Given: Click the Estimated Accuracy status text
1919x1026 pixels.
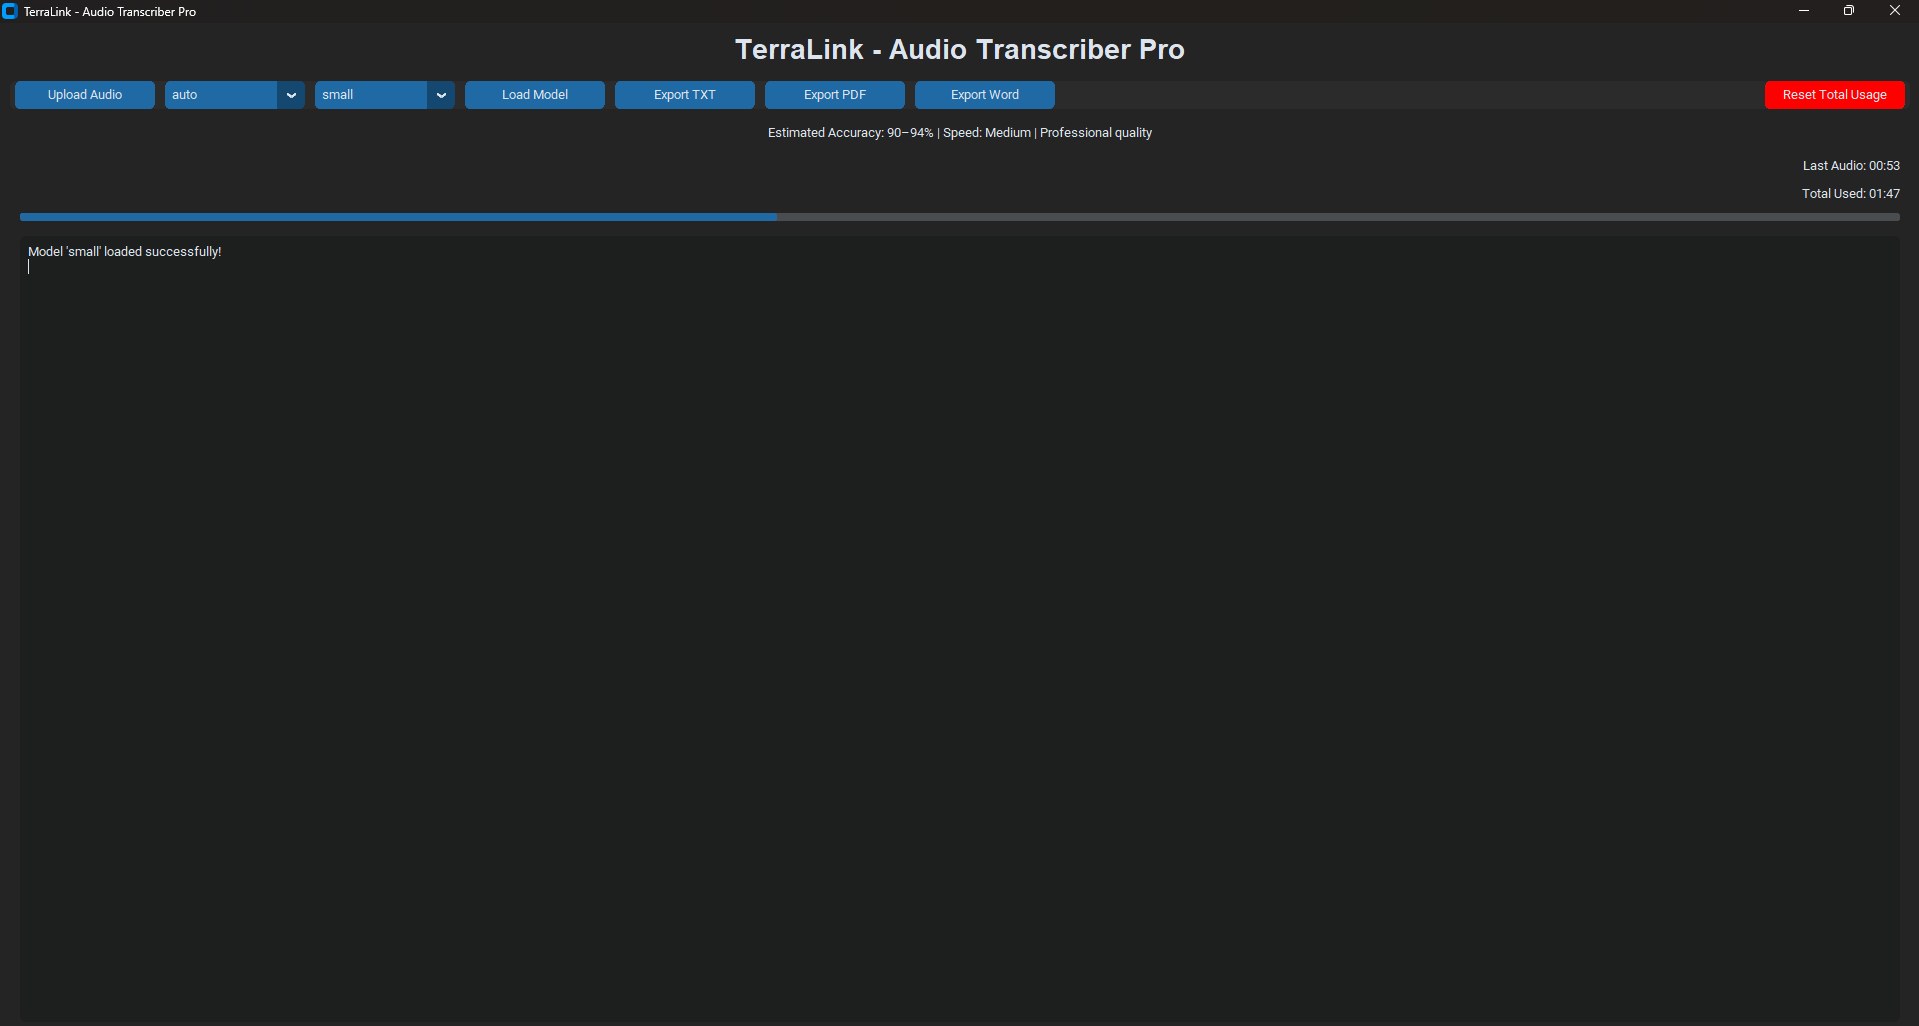Looking at the screenshot, I should (959, 132).
